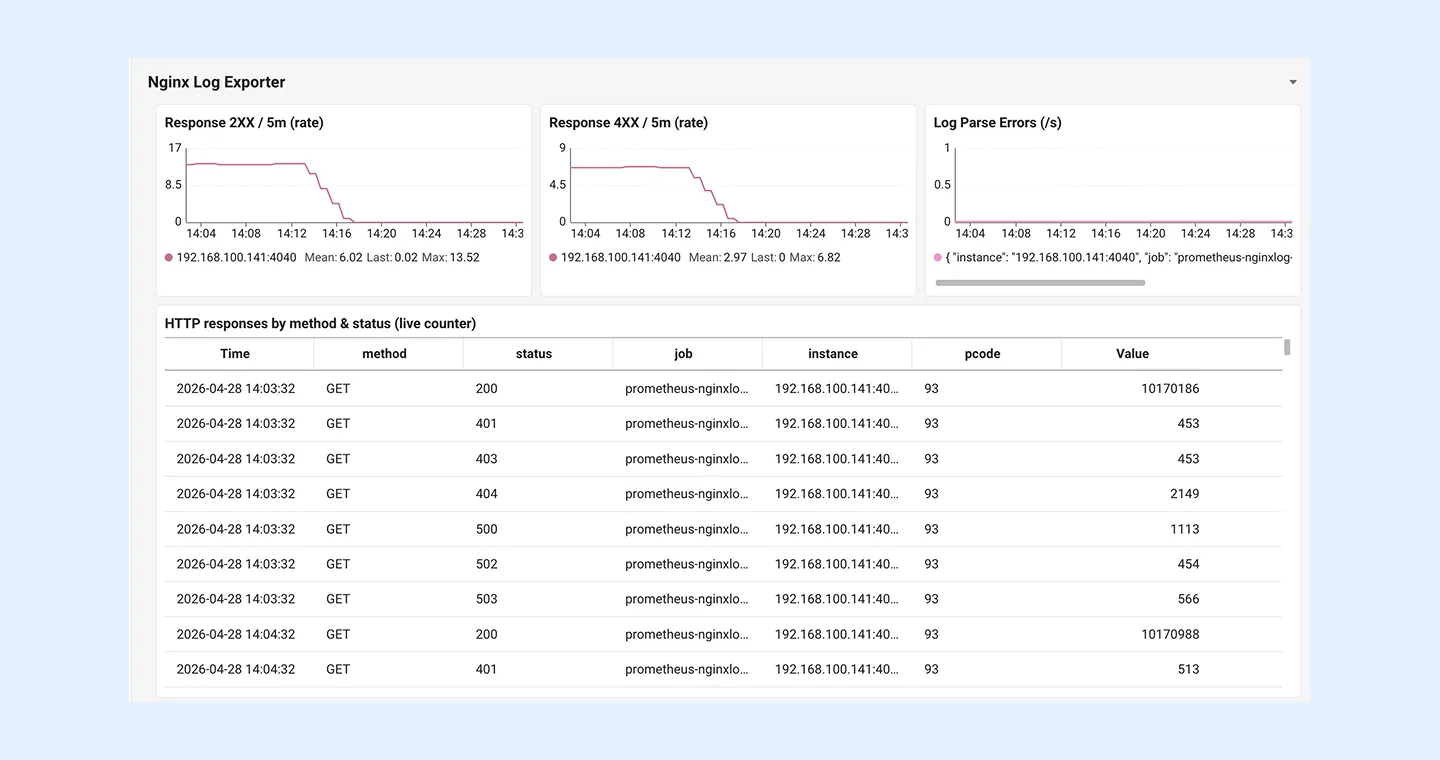This screenshot has width=1440, height=760.
Task: Click the Mean: 6.02 stat in Response 2XX legend
Action: pyautogui.click(x=335, y=257)
